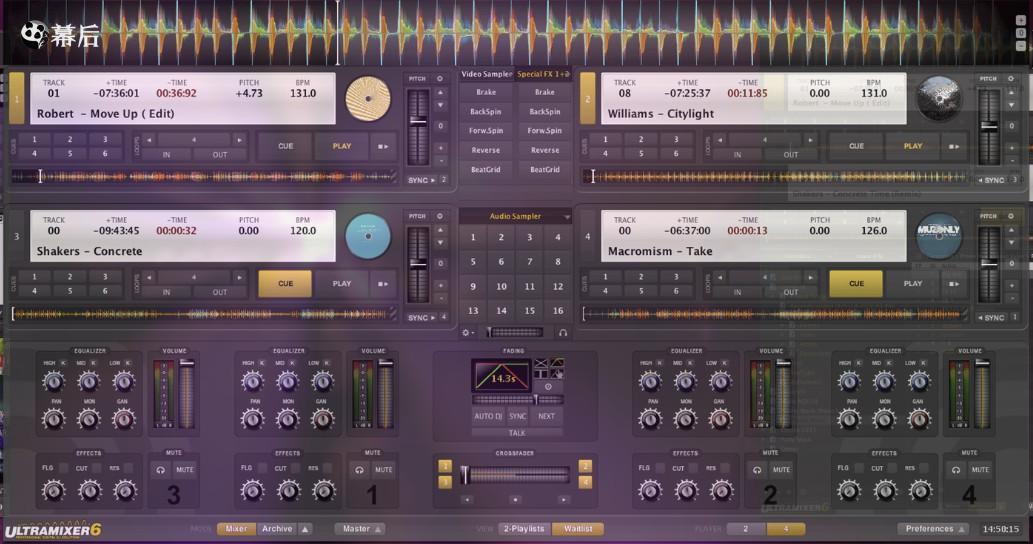Open the Special FX 1+2 selector
1033x544 pixels.
(x=544, y=74)
